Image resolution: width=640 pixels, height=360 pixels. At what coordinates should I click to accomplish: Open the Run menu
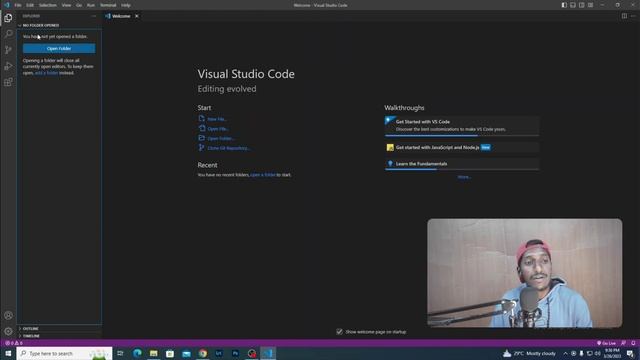point(91,5)
